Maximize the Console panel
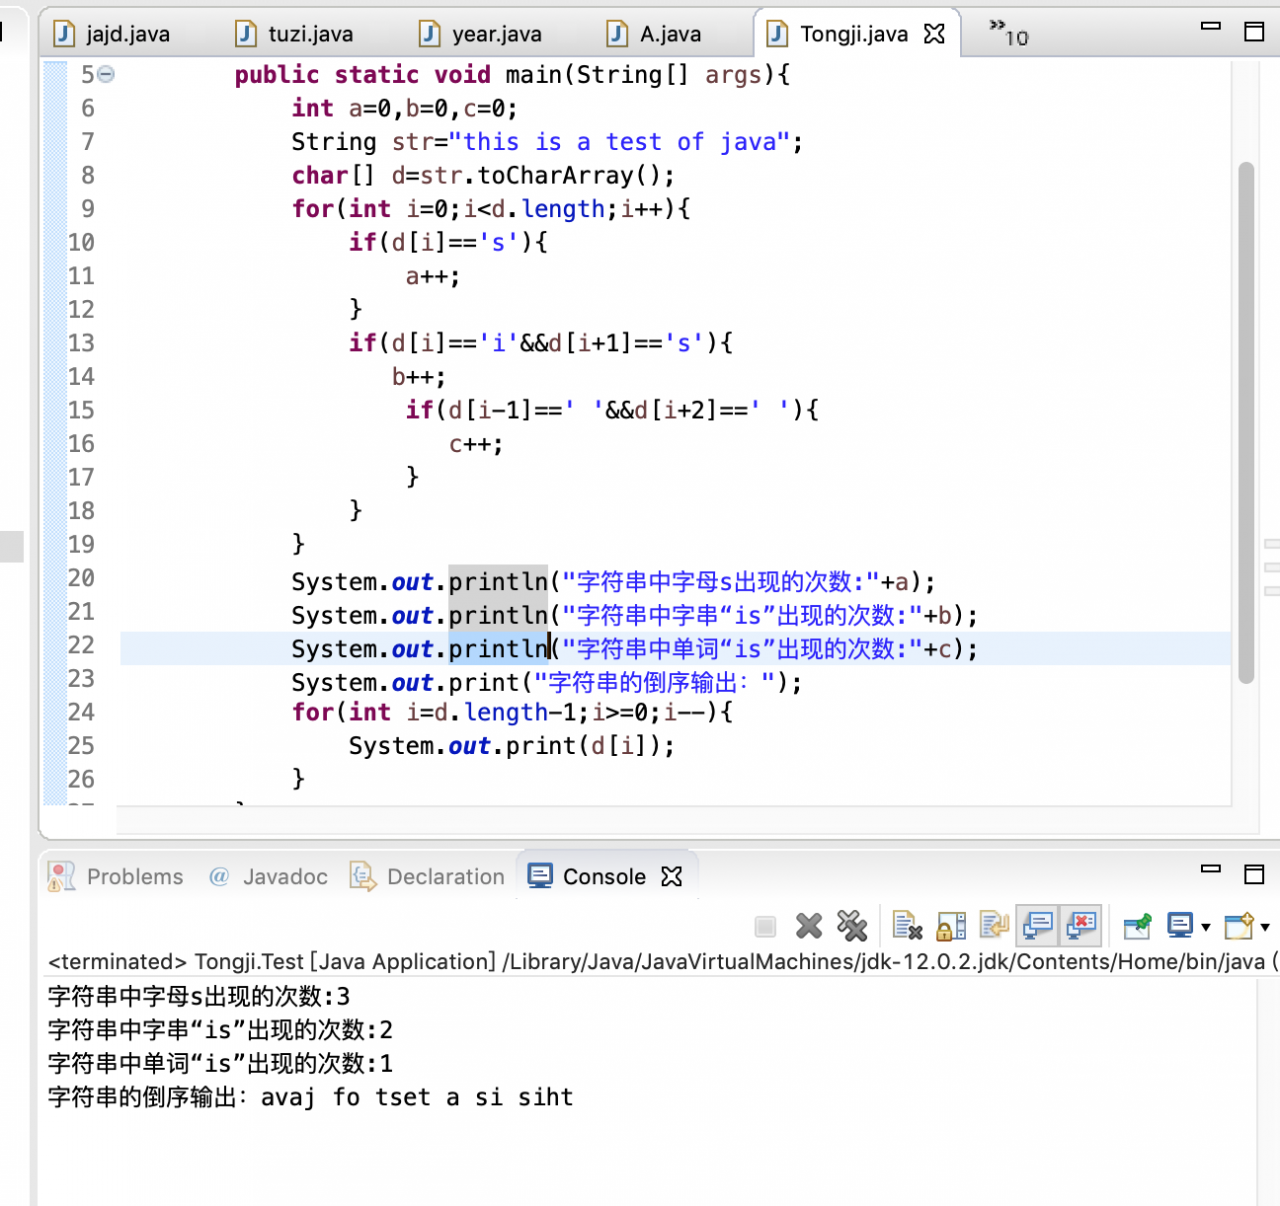Screen dimensions: 1280x1206 pos(1254,874)
